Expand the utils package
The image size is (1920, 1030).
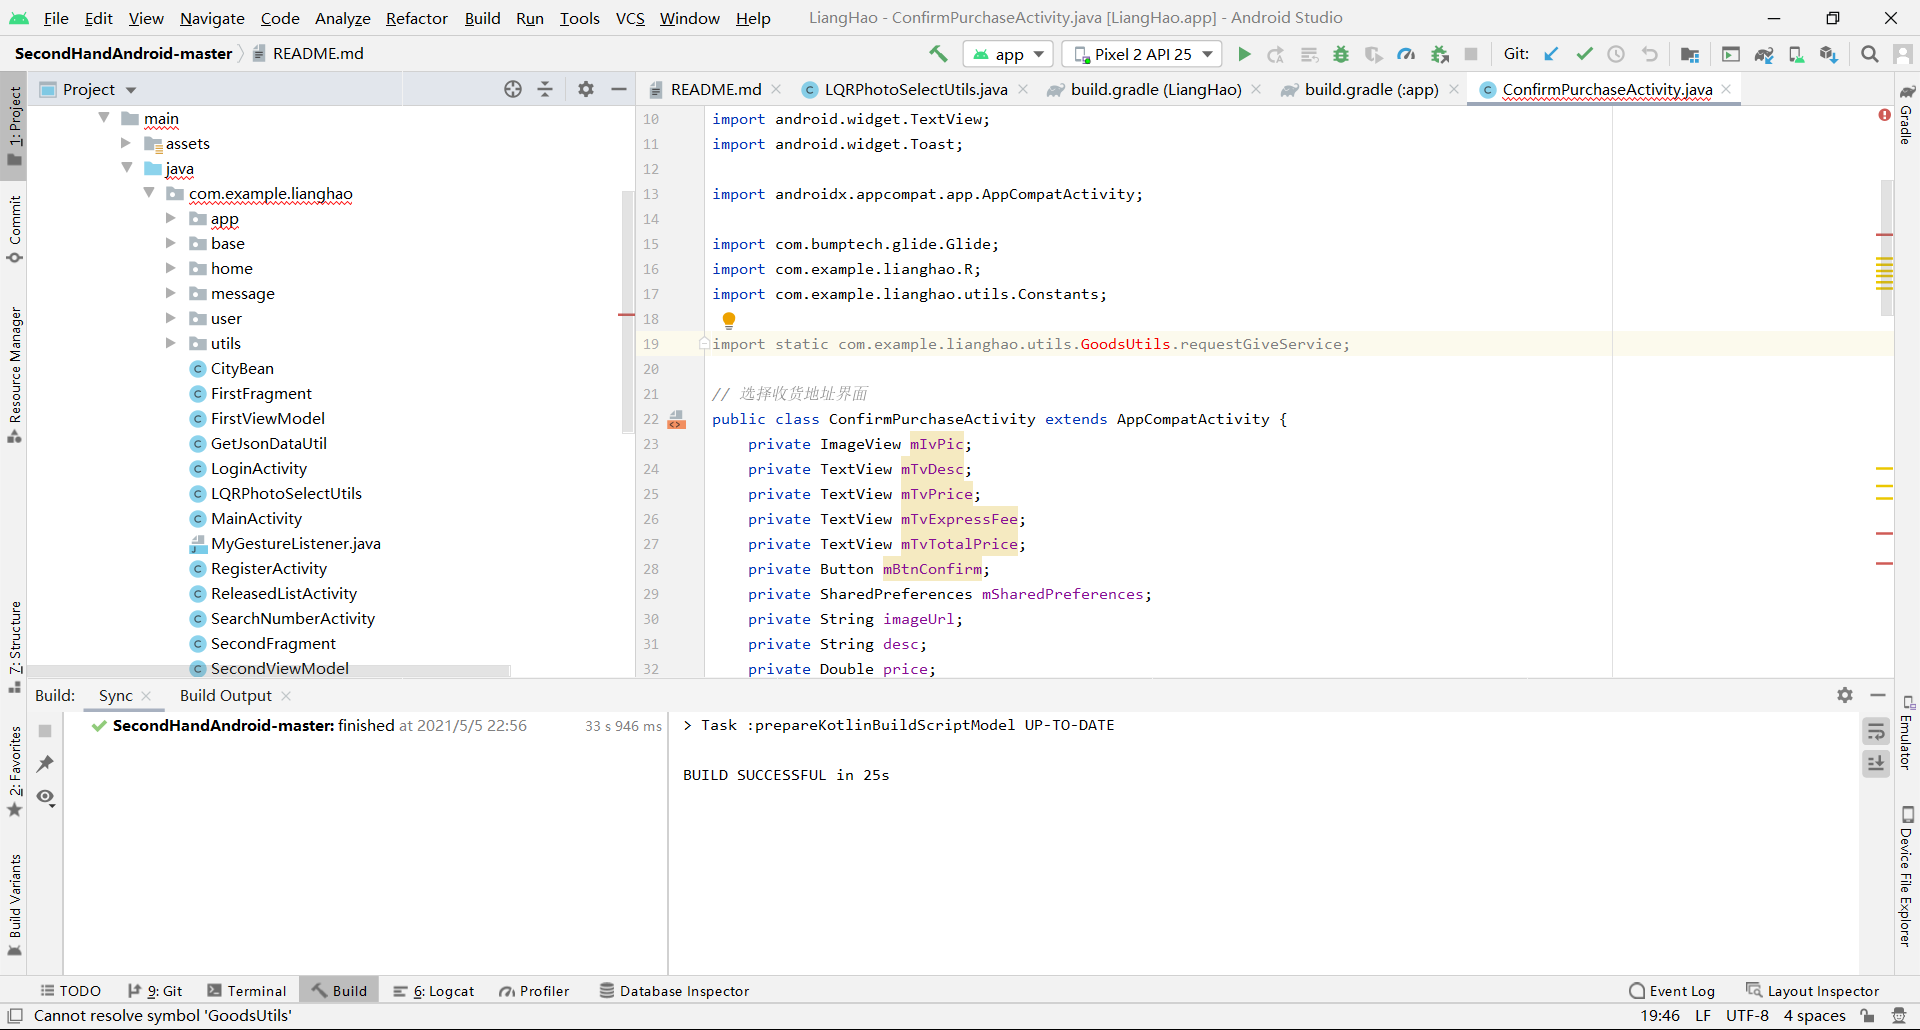[x=171, y=343]
